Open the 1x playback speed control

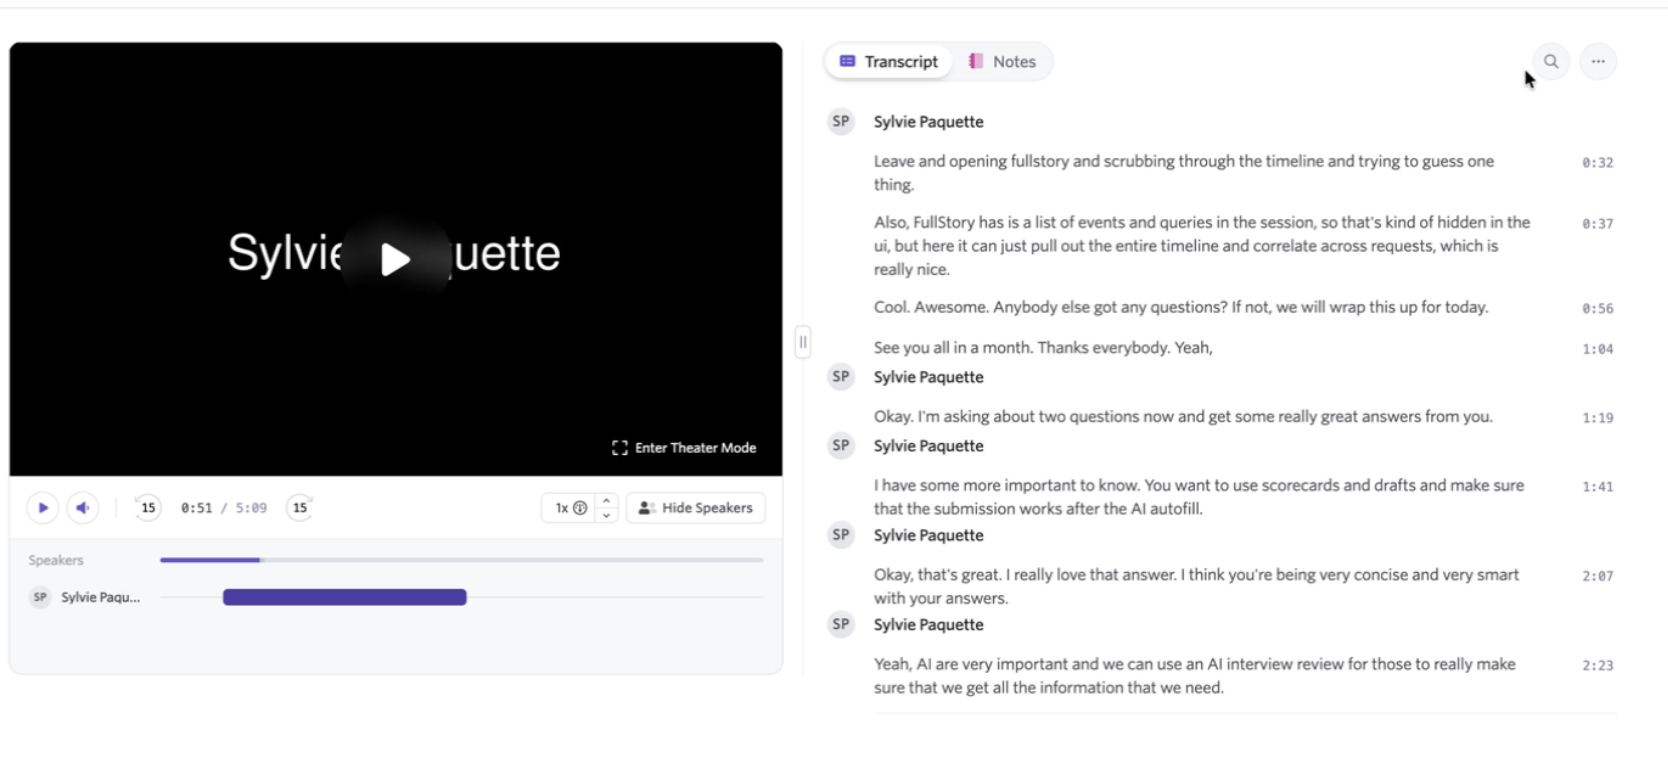coord(570,508)
